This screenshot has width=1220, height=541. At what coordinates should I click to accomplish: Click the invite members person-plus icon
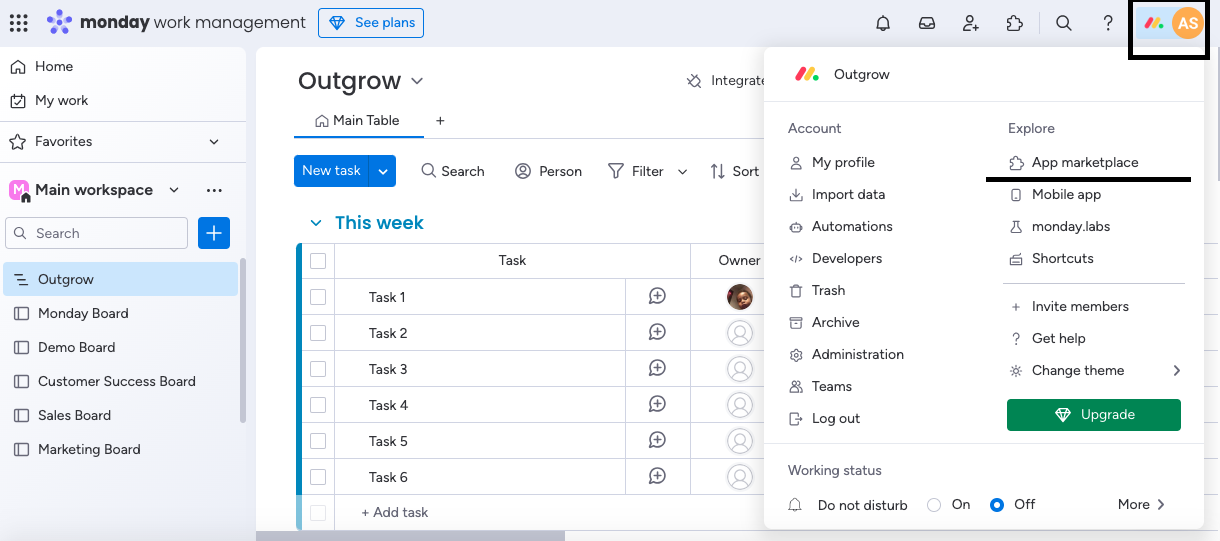[x=971, y=23]
